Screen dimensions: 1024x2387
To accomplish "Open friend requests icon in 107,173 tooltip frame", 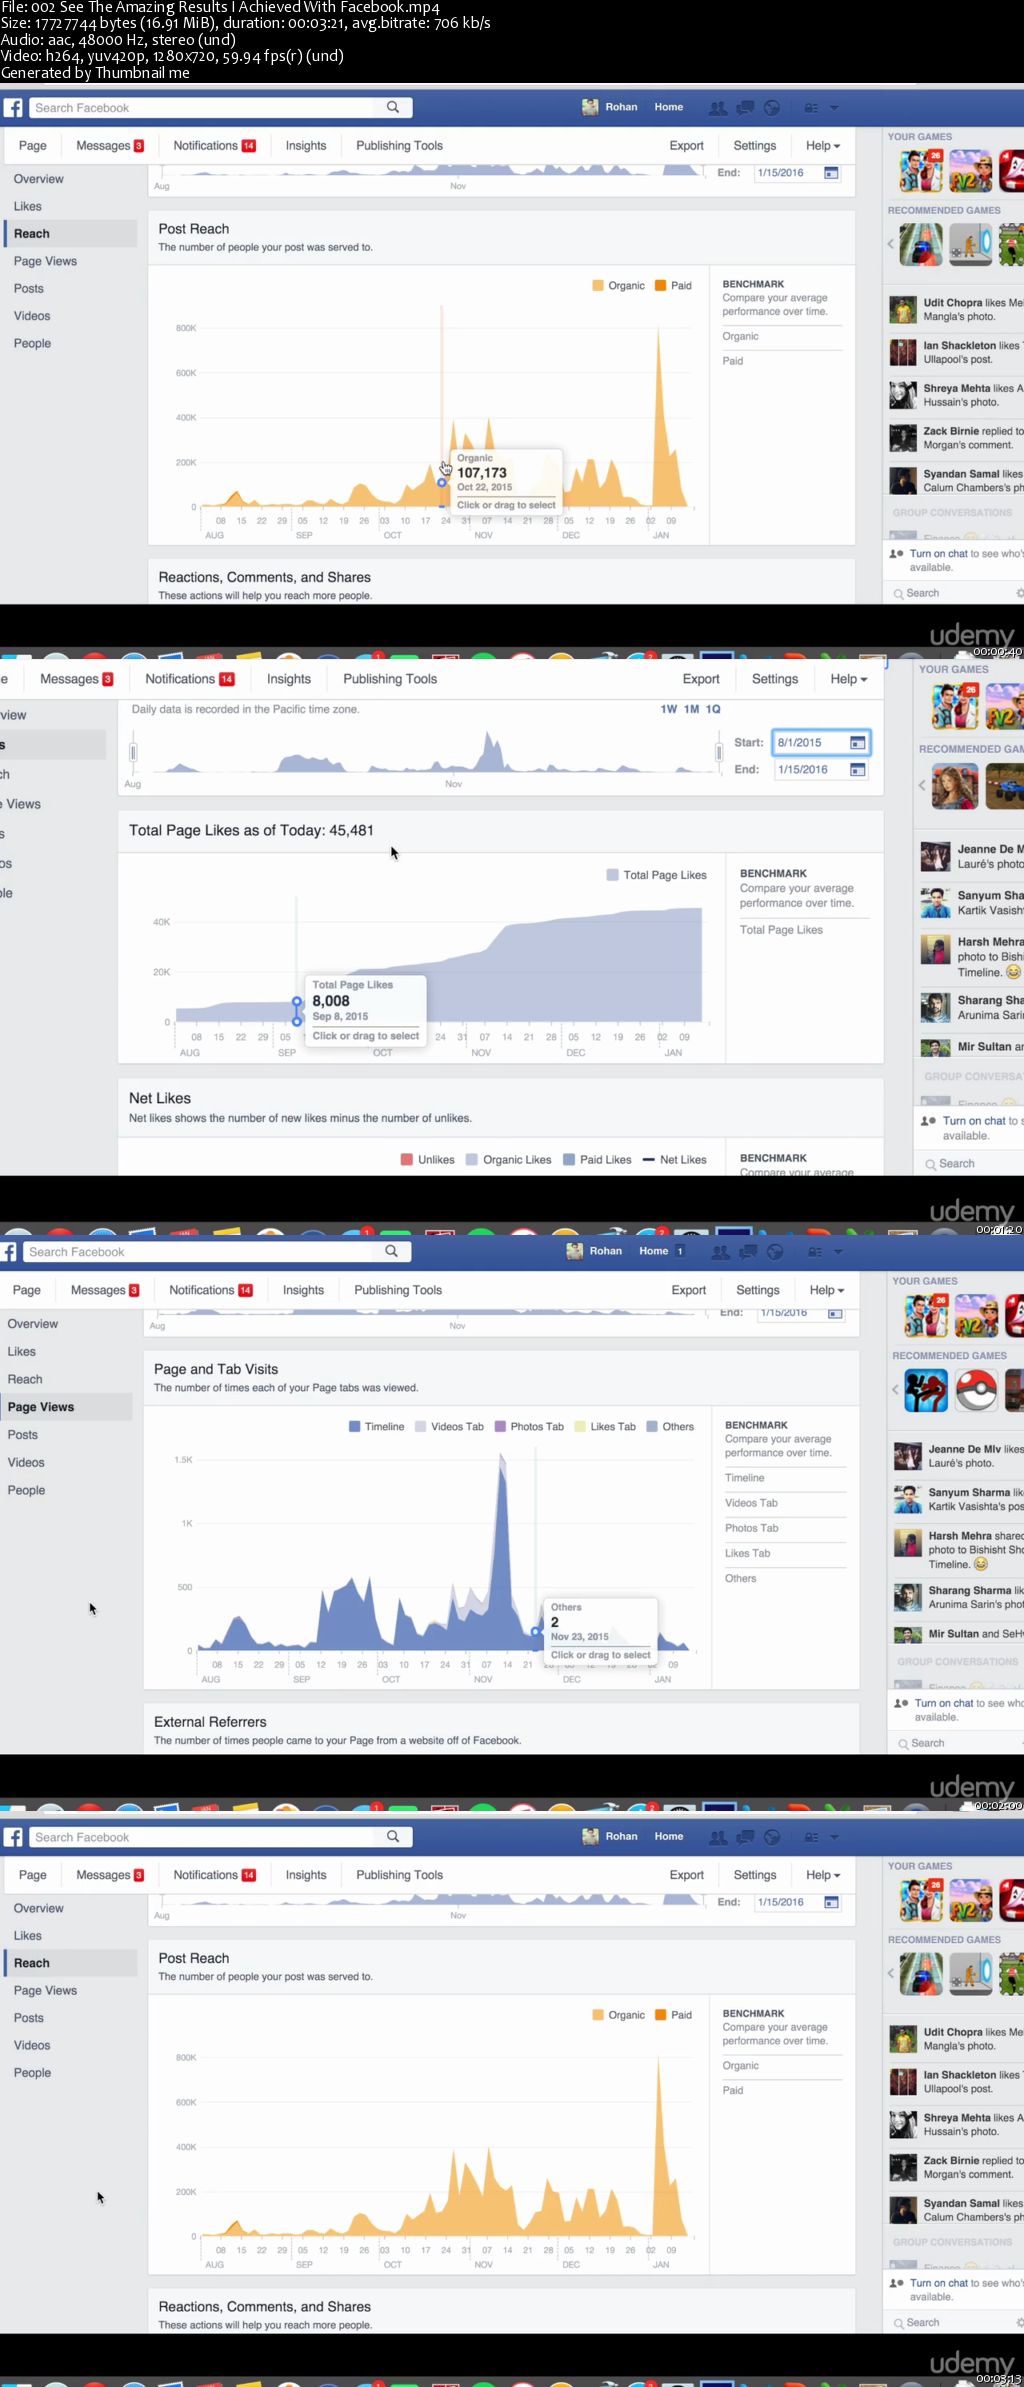I will point(718,107).
